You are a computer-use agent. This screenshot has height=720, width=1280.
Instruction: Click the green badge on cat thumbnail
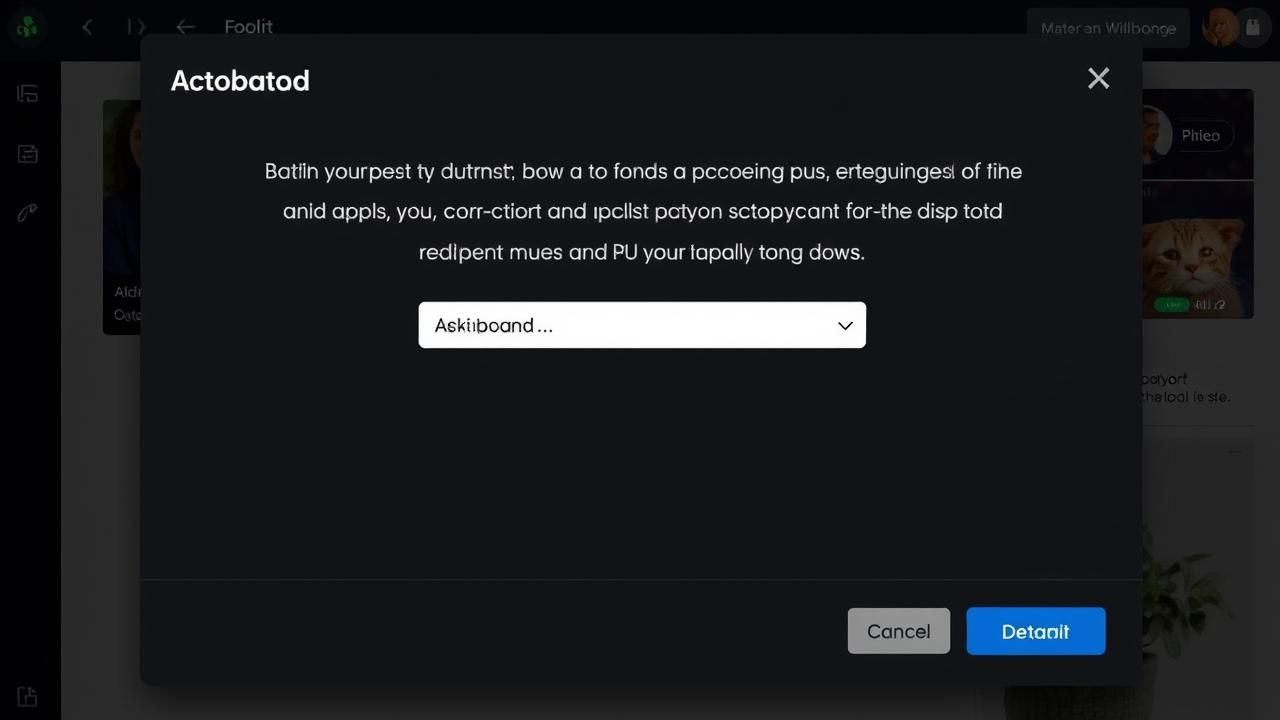point(1170,304)
